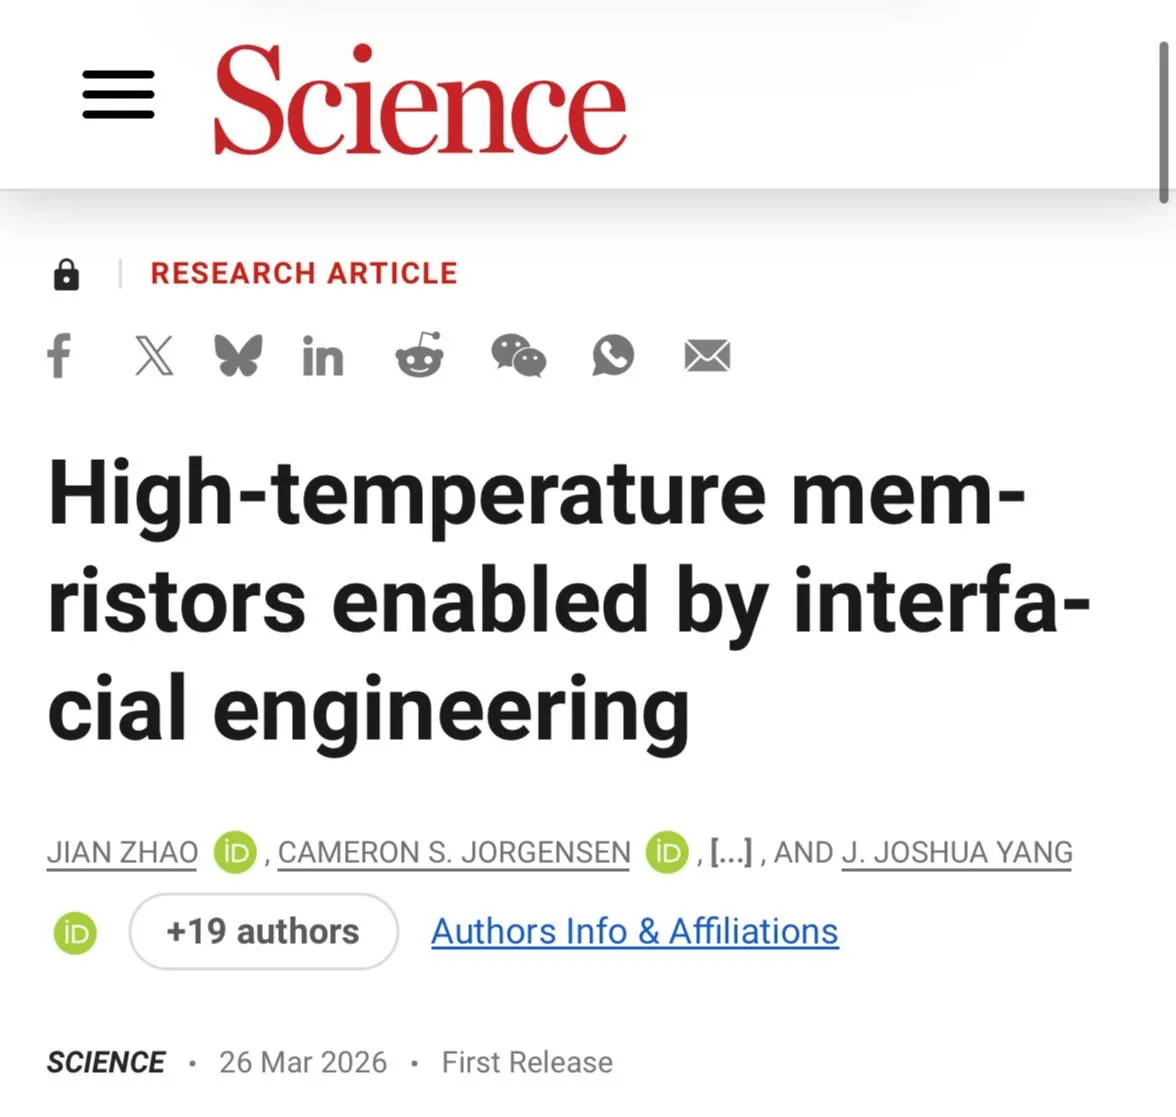Open Cameron S. Jorgensen's ORCID iD icon
This screenshot has height=1117, width=1176.
coord(667,852)
